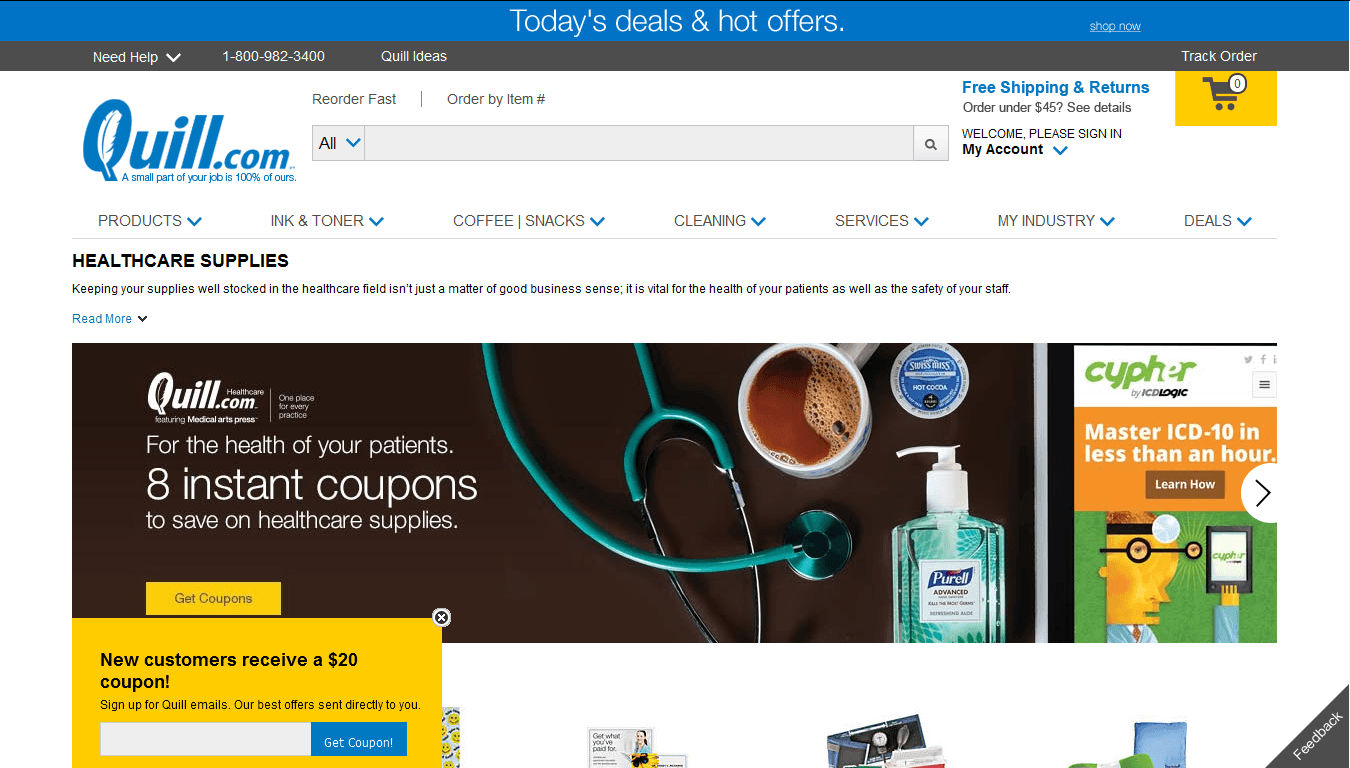Expand Read More description text
1350x768 pixels.
[x=110, y=319]
